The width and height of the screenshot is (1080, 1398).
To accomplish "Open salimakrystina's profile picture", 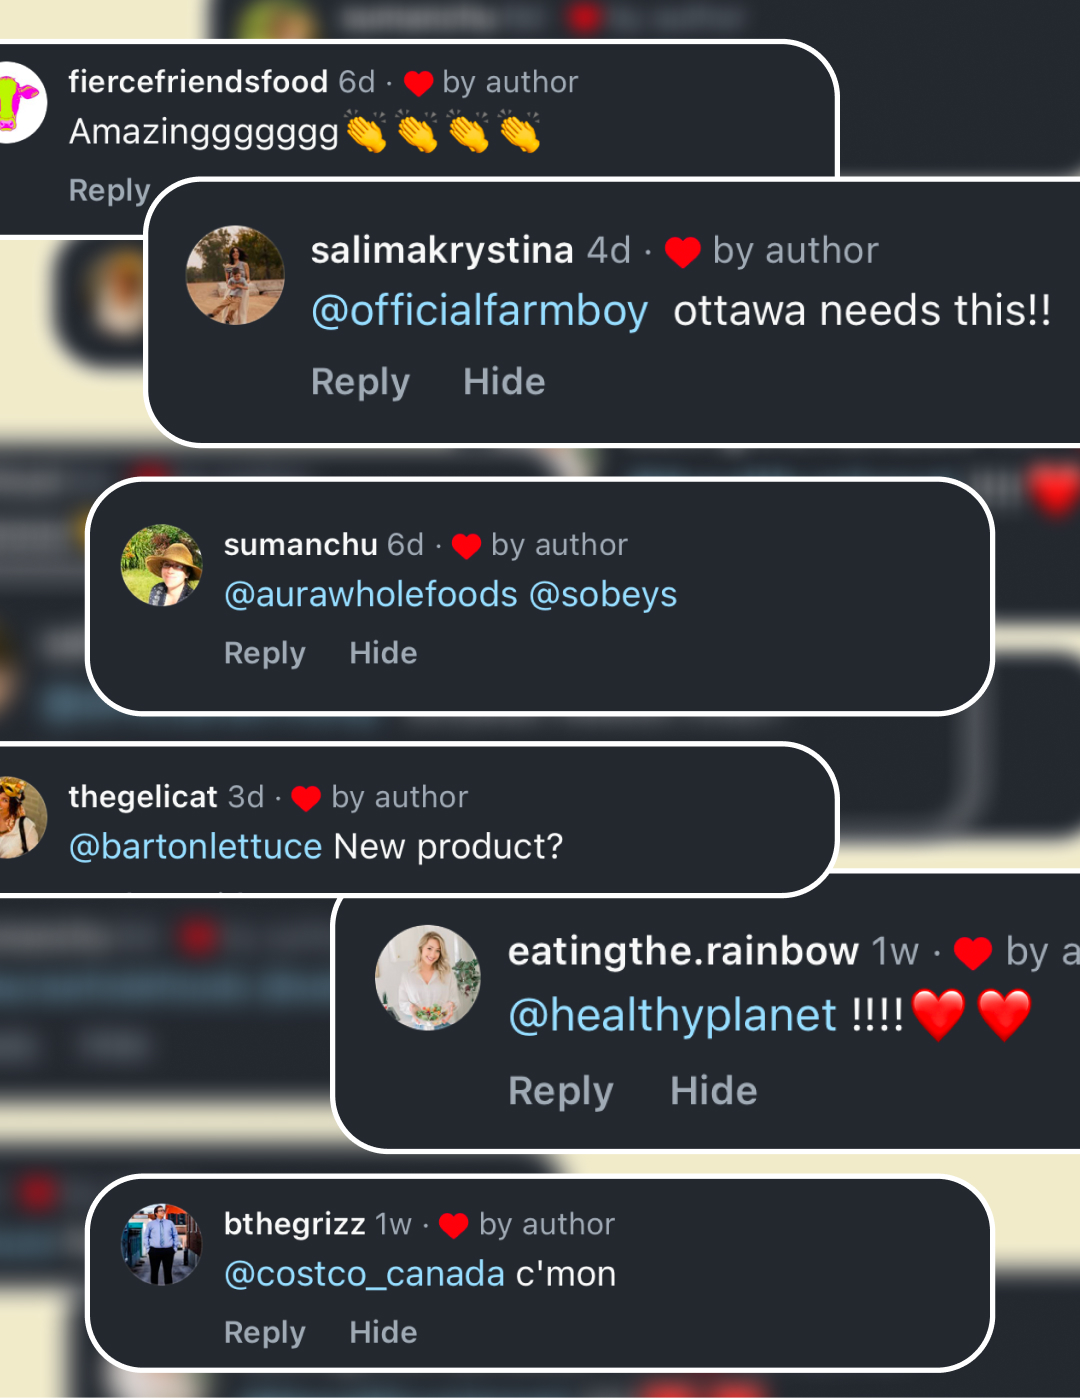I will pyautogui.click(x=235, y=275).
